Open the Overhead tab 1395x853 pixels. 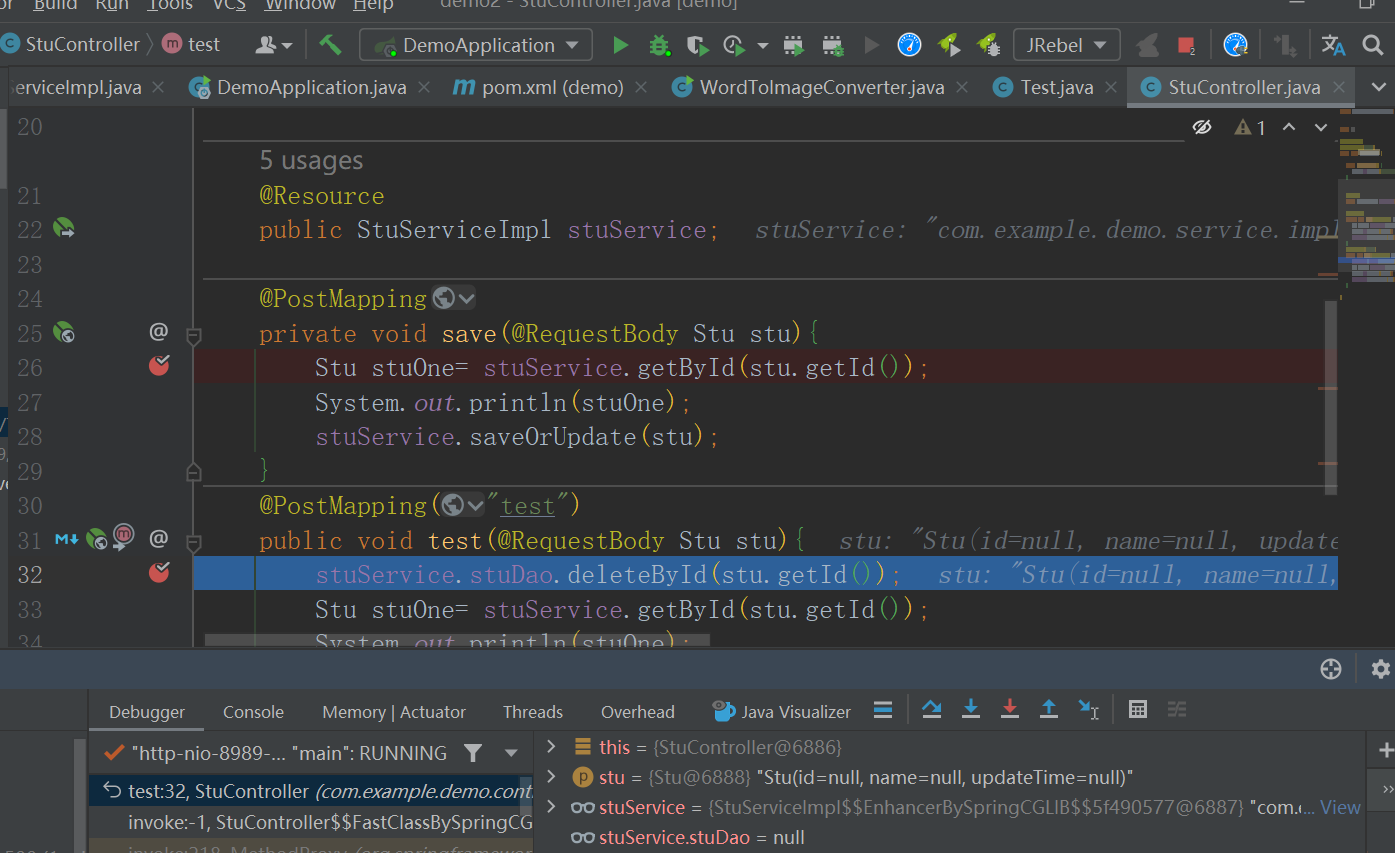pos(638,712)
